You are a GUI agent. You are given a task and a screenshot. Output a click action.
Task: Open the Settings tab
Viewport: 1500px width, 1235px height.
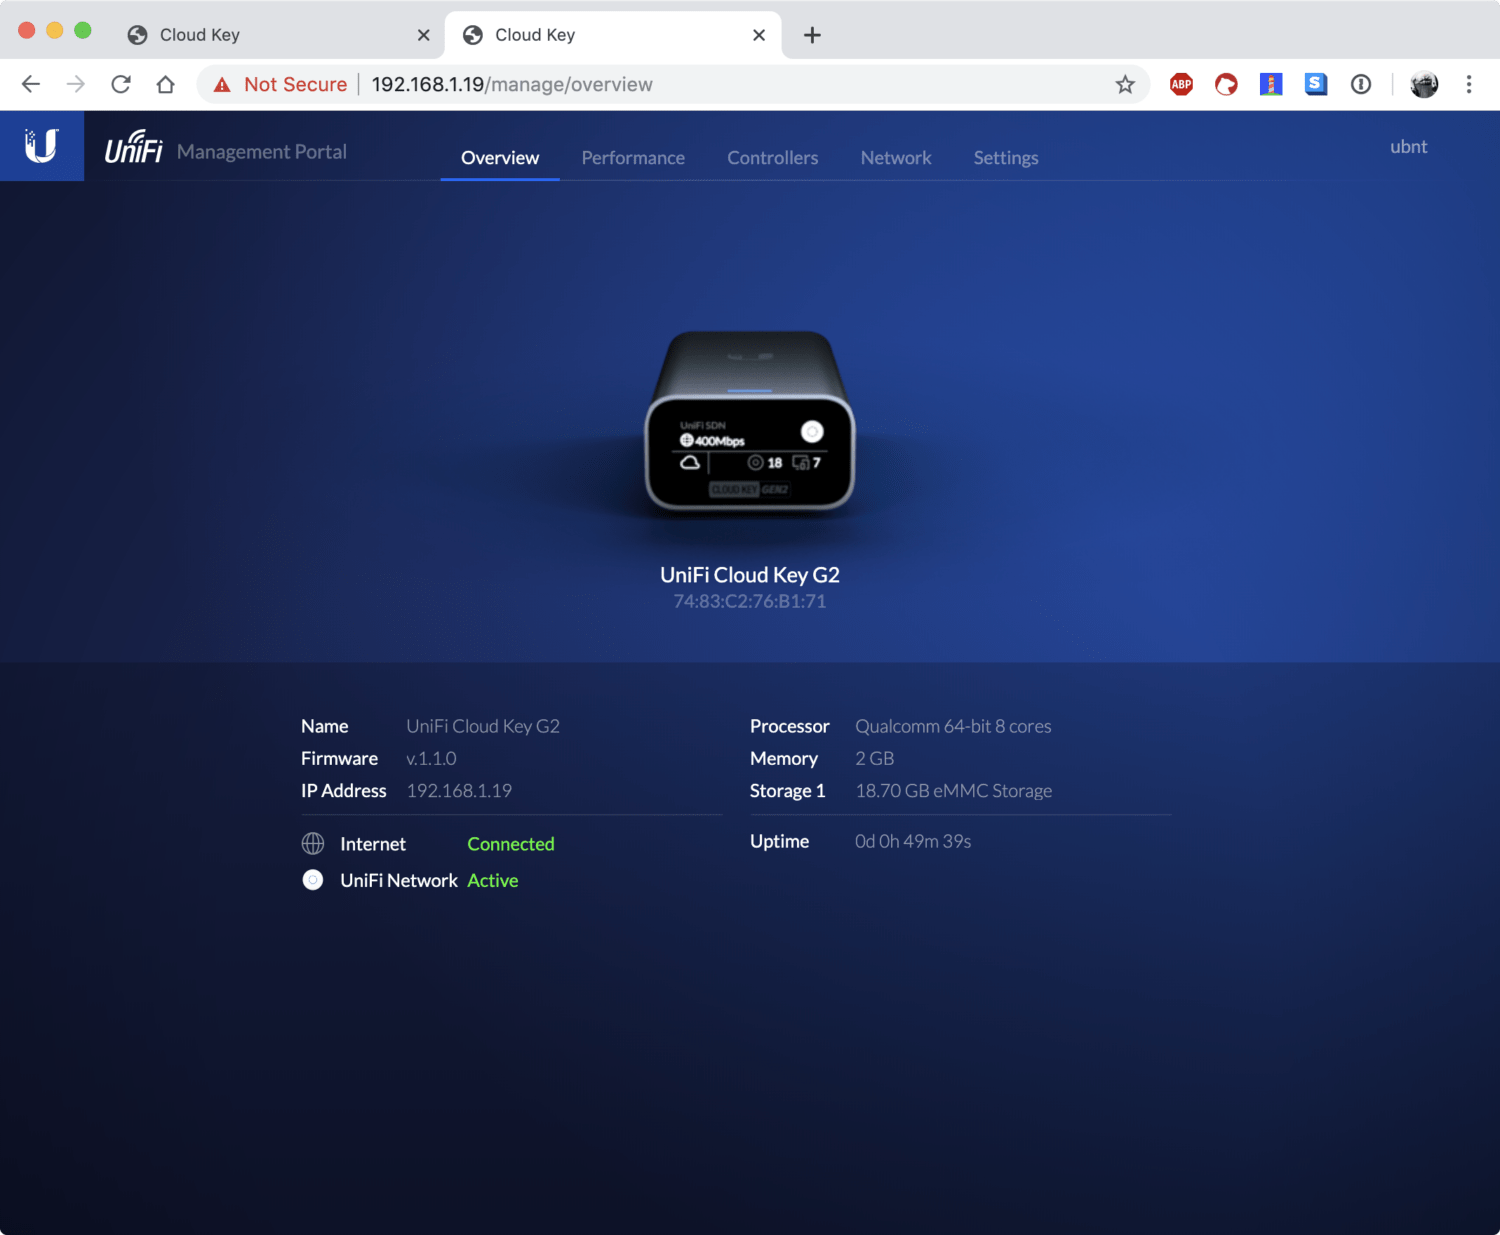pyautogui.click(x=1006, y=158)
